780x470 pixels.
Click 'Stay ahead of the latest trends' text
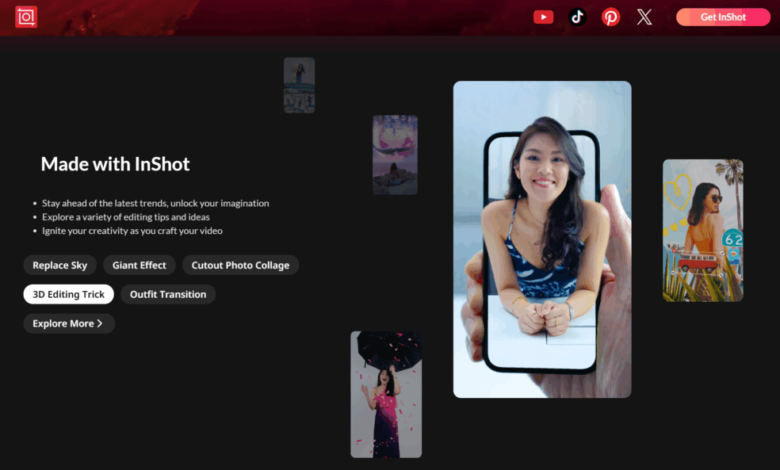click(x=155, y=203)
